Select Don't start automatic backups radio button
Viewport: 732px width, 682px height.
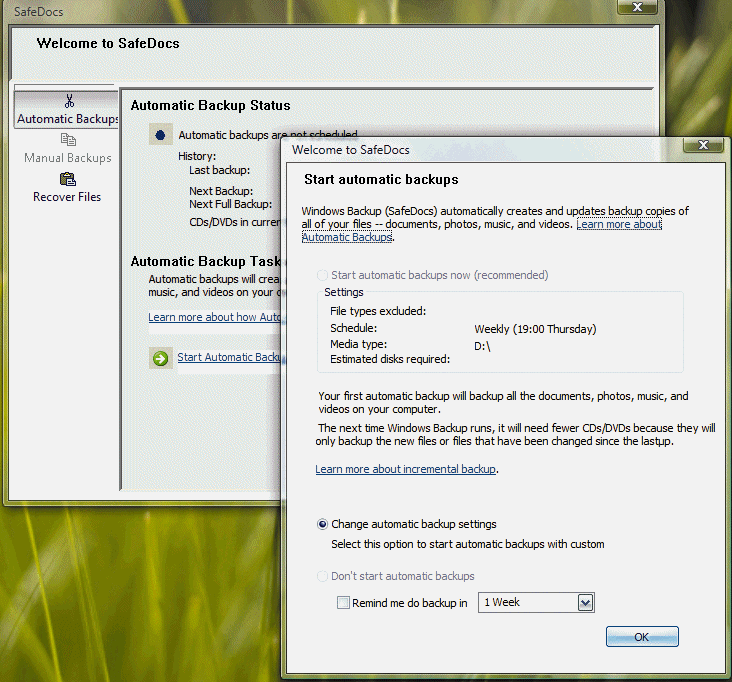click(322, 576)
